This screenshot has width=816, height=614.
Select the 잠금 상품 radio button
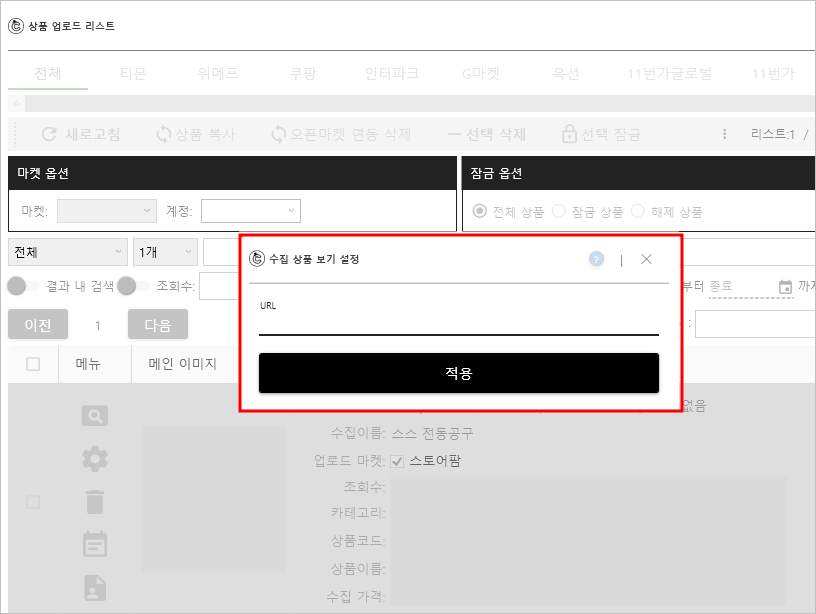pos(558,211)
